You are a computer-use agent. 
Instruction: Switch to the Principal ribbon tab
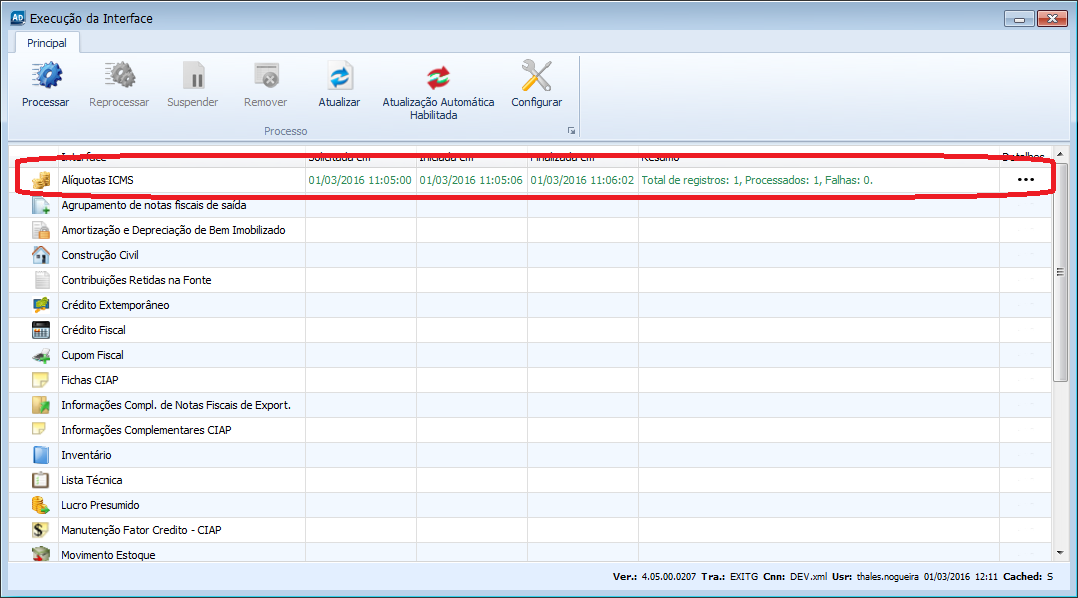pos(47,43)
